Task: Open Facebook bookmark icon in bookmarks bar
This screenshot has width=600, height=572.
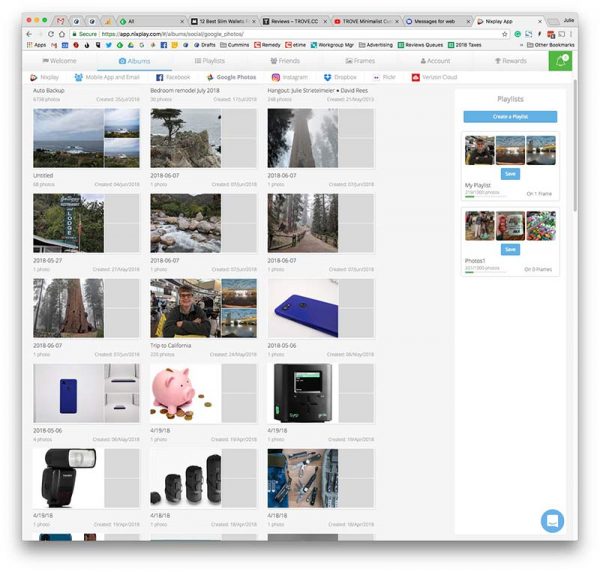Action: [x=163, y=45]
